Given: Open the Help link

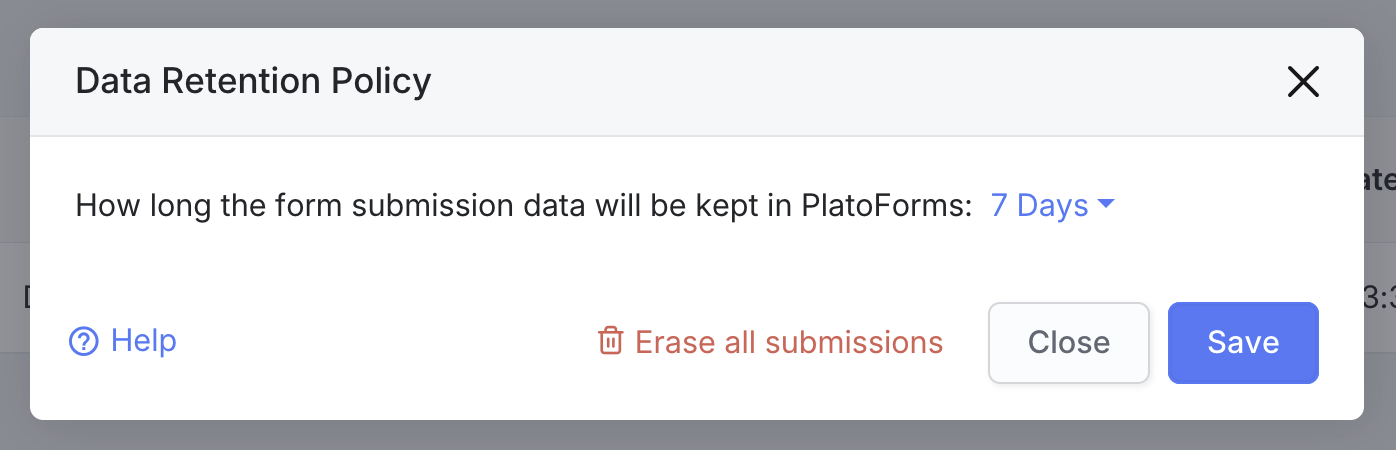Looking at the screenshot, I should (x=143, y=341).
